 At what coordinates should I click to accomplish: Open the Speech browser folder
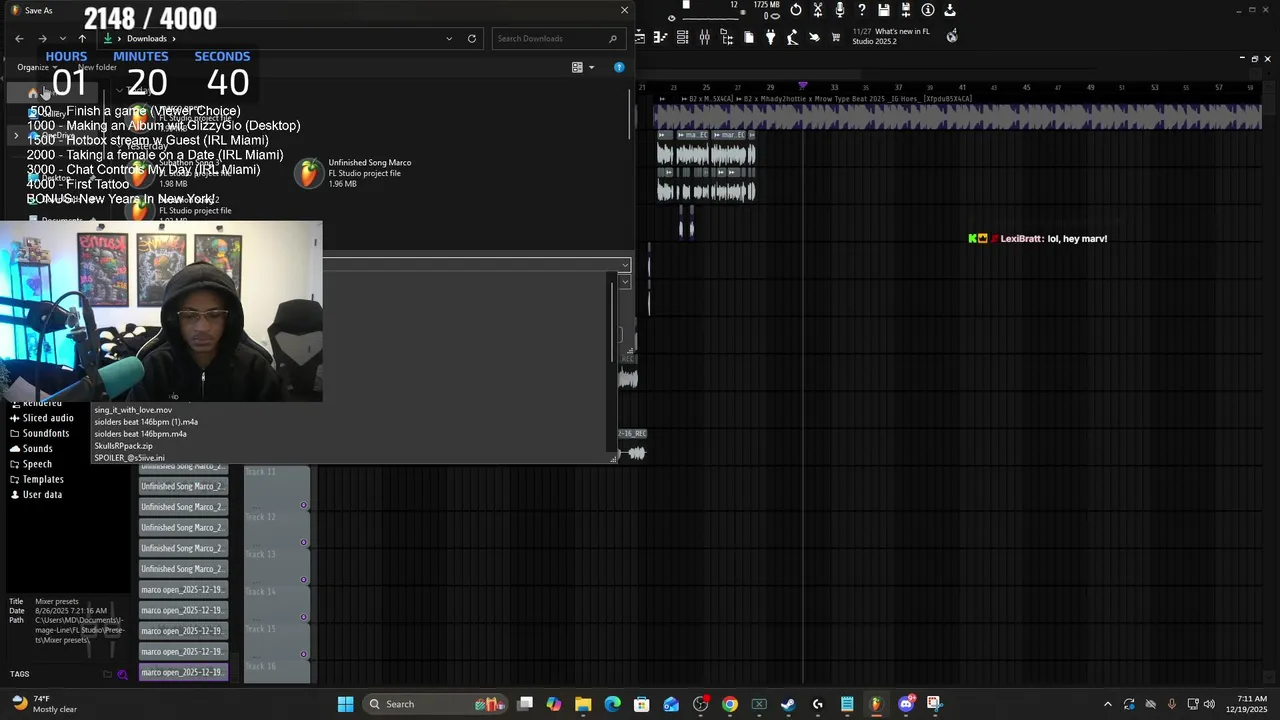(31, 464)
